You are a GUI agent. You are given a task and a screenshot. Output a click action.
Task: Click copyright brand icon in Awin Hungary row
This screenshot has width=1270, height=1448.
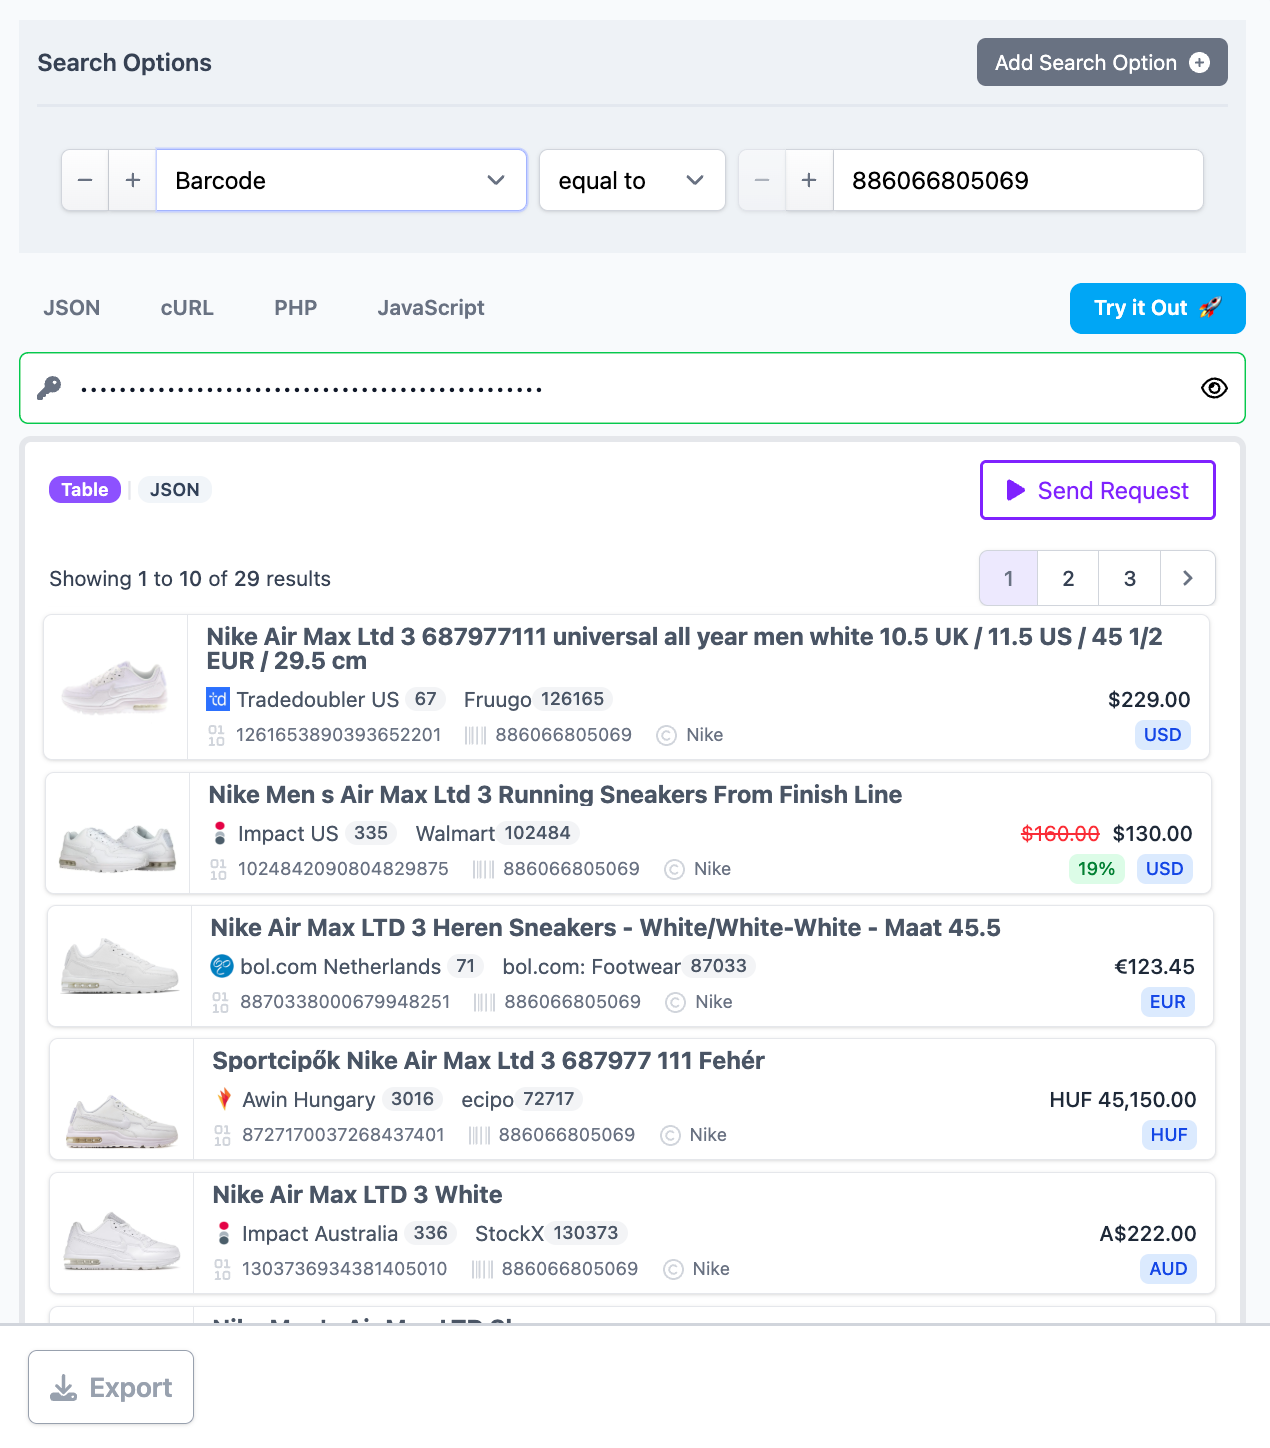pyautogui.click(x=670, y=1135)
